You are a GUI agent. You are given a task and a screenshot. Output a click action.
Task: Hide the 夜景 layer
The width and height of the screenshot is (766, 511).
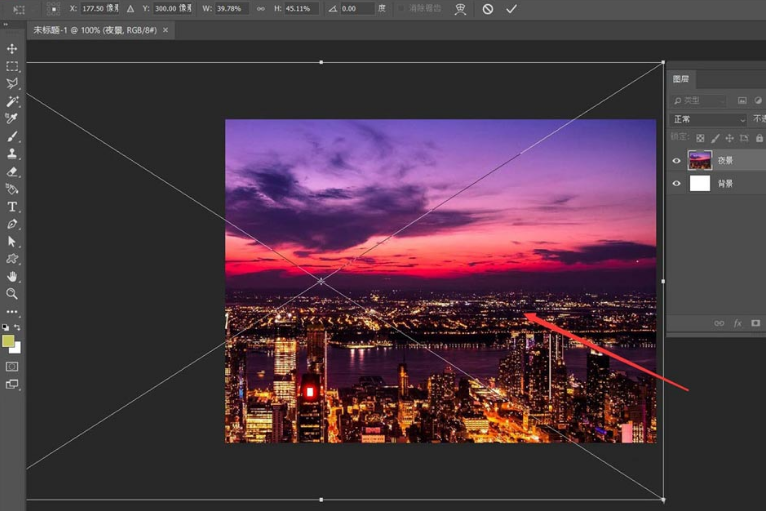click(x=676, y=160)
